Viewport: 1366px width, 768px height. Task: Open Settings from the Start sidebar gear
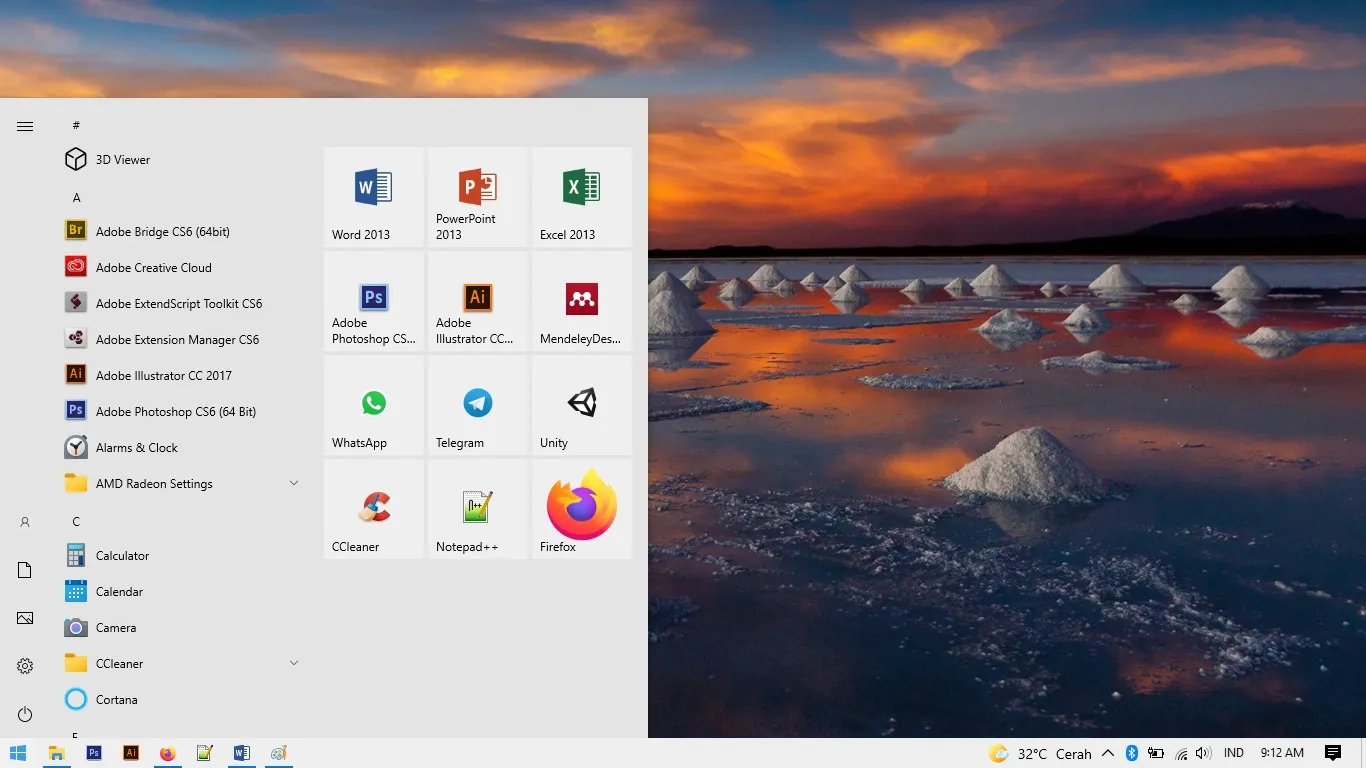[25, 666]
